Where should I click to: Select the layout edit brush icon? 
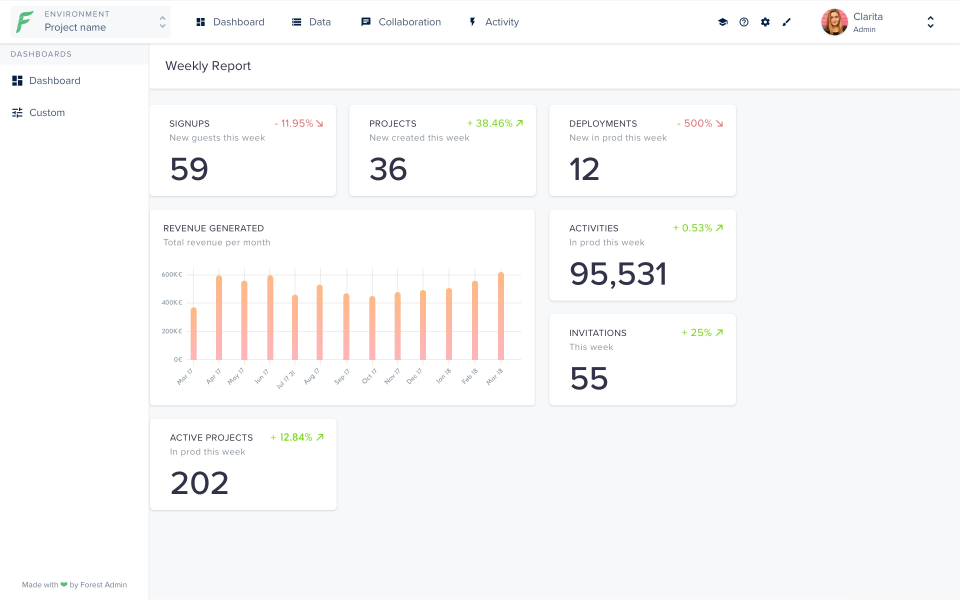(787, 21)
